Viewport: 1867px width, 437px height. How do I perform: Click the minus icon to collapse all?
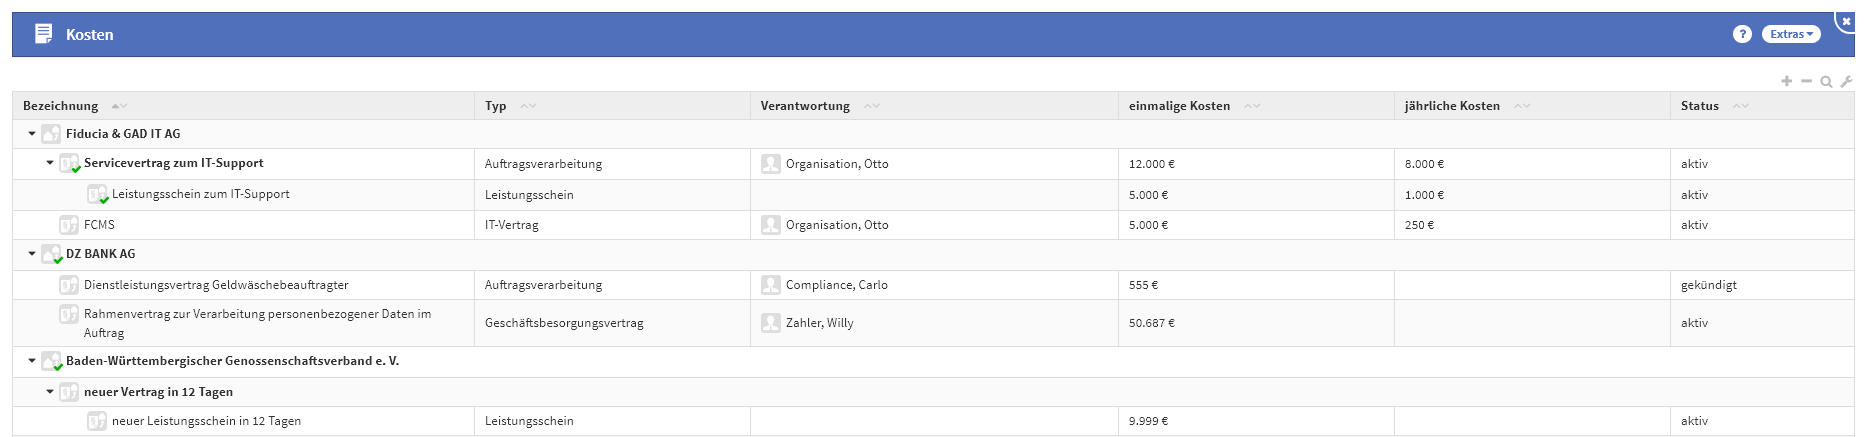coord(1806,81)
